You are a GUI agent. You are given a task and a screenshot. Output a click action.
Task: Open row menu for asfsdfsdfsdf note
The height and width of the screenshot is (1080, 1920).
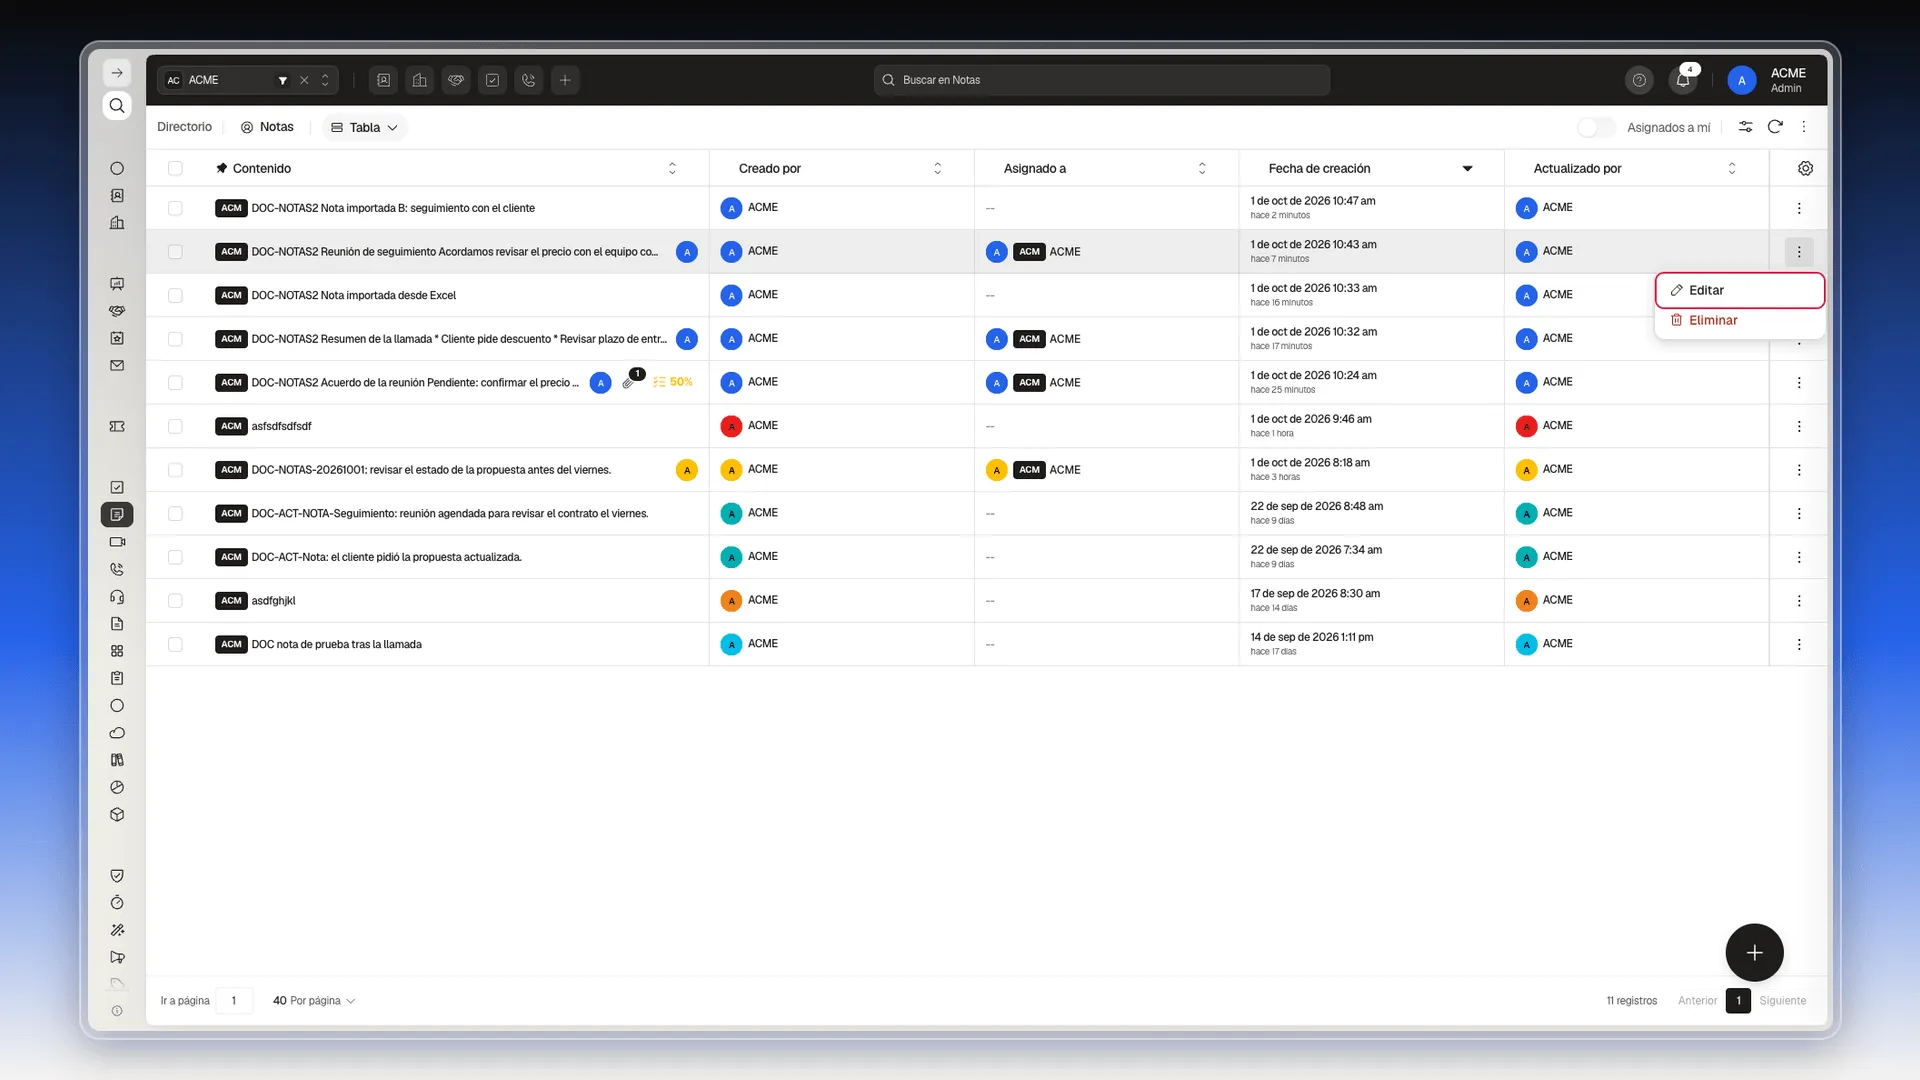(x=1799, y=426)
